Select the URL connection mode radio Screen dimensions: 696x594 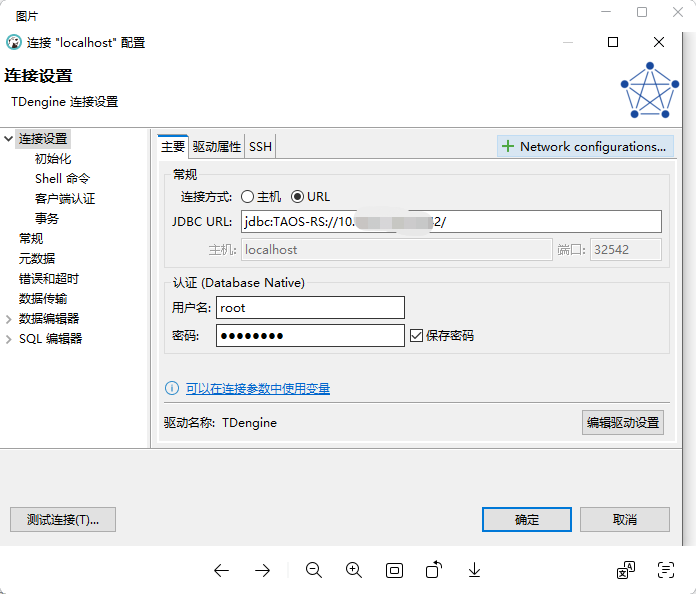297,197
